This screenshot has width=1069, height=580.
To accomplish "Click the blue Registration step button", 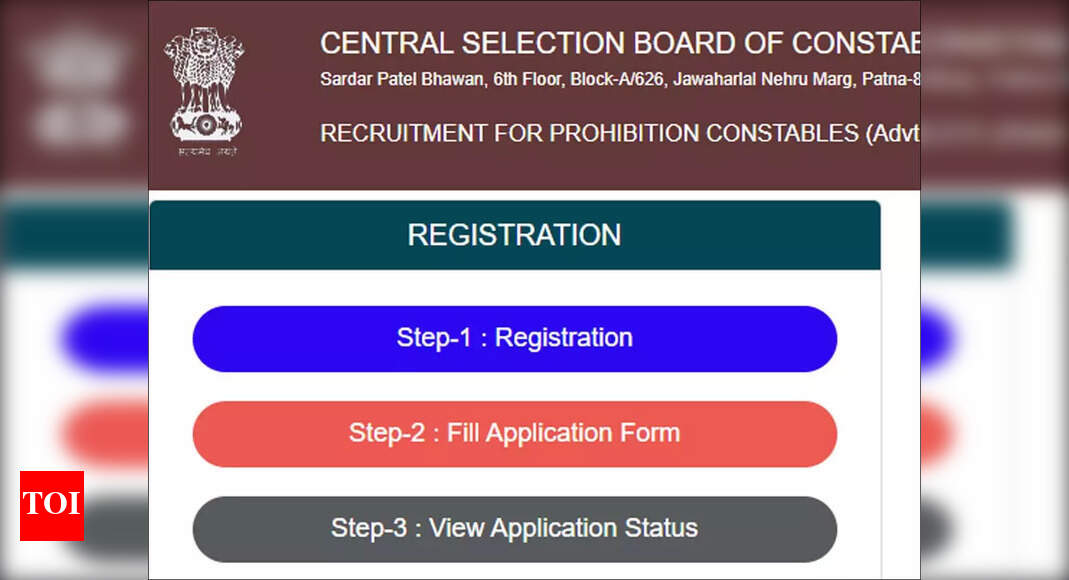I will click(x=514, y=338).
